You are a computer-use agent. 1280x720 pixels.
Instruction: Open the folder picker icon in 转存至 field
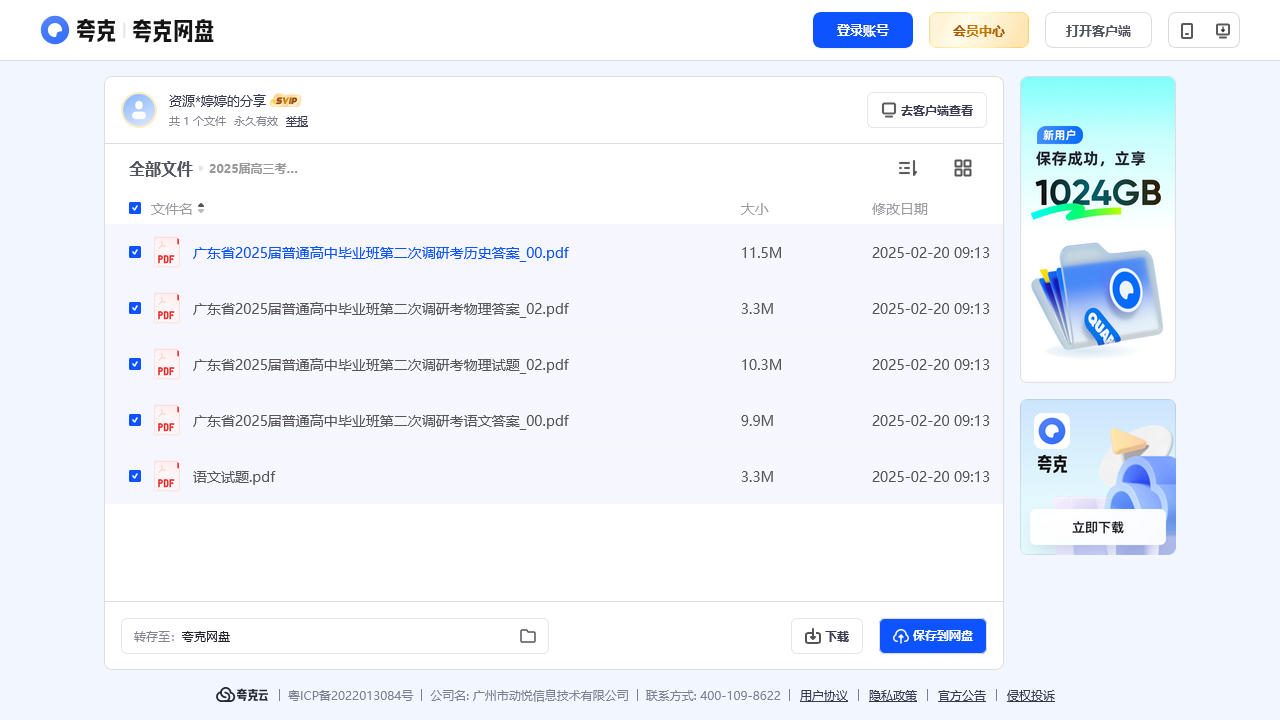coord(528,636)
